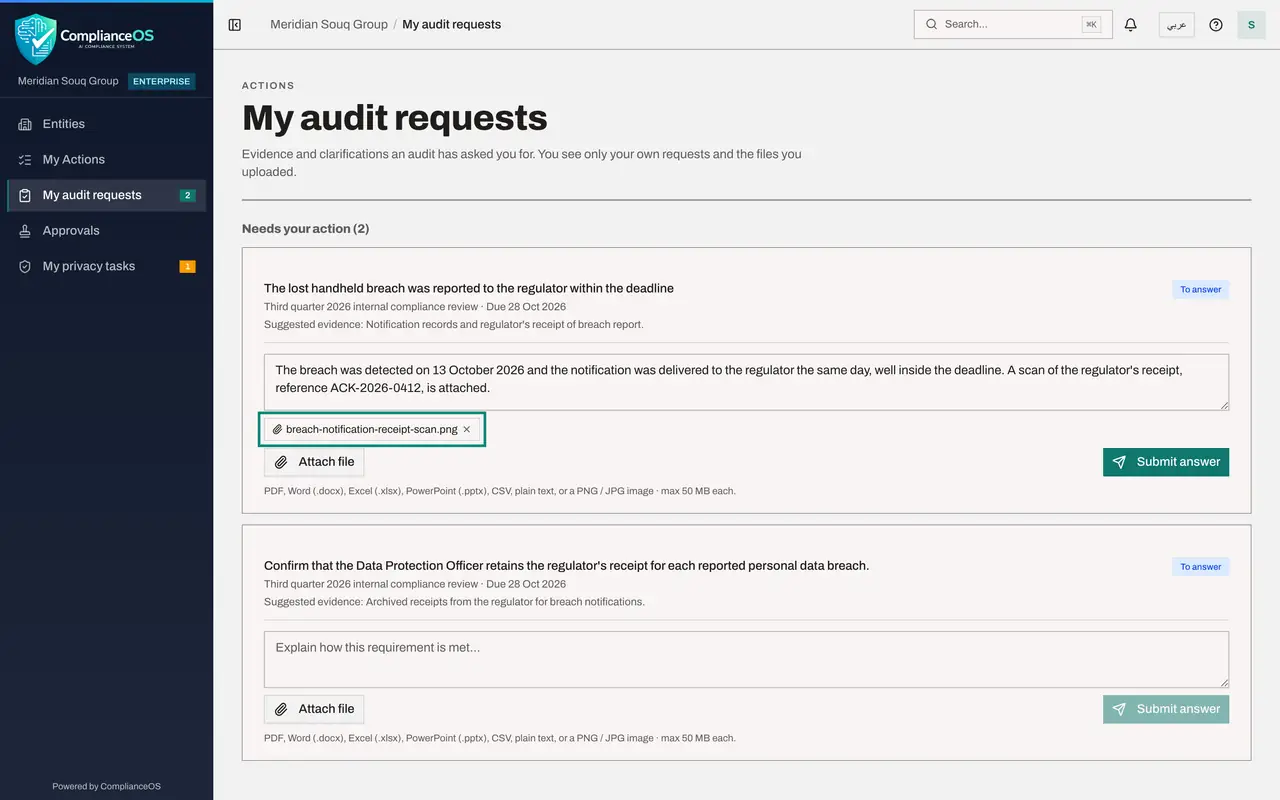Open Approvals in the sidebar
This screenshot has height=800, width=1280.
106,230
